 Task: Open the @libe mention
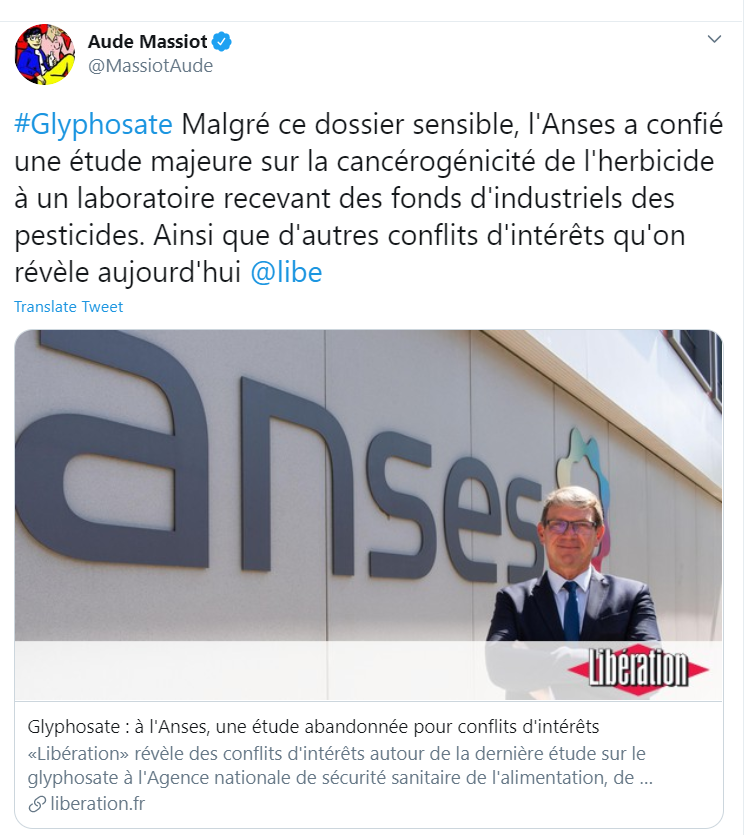click(x=286, y=273)
